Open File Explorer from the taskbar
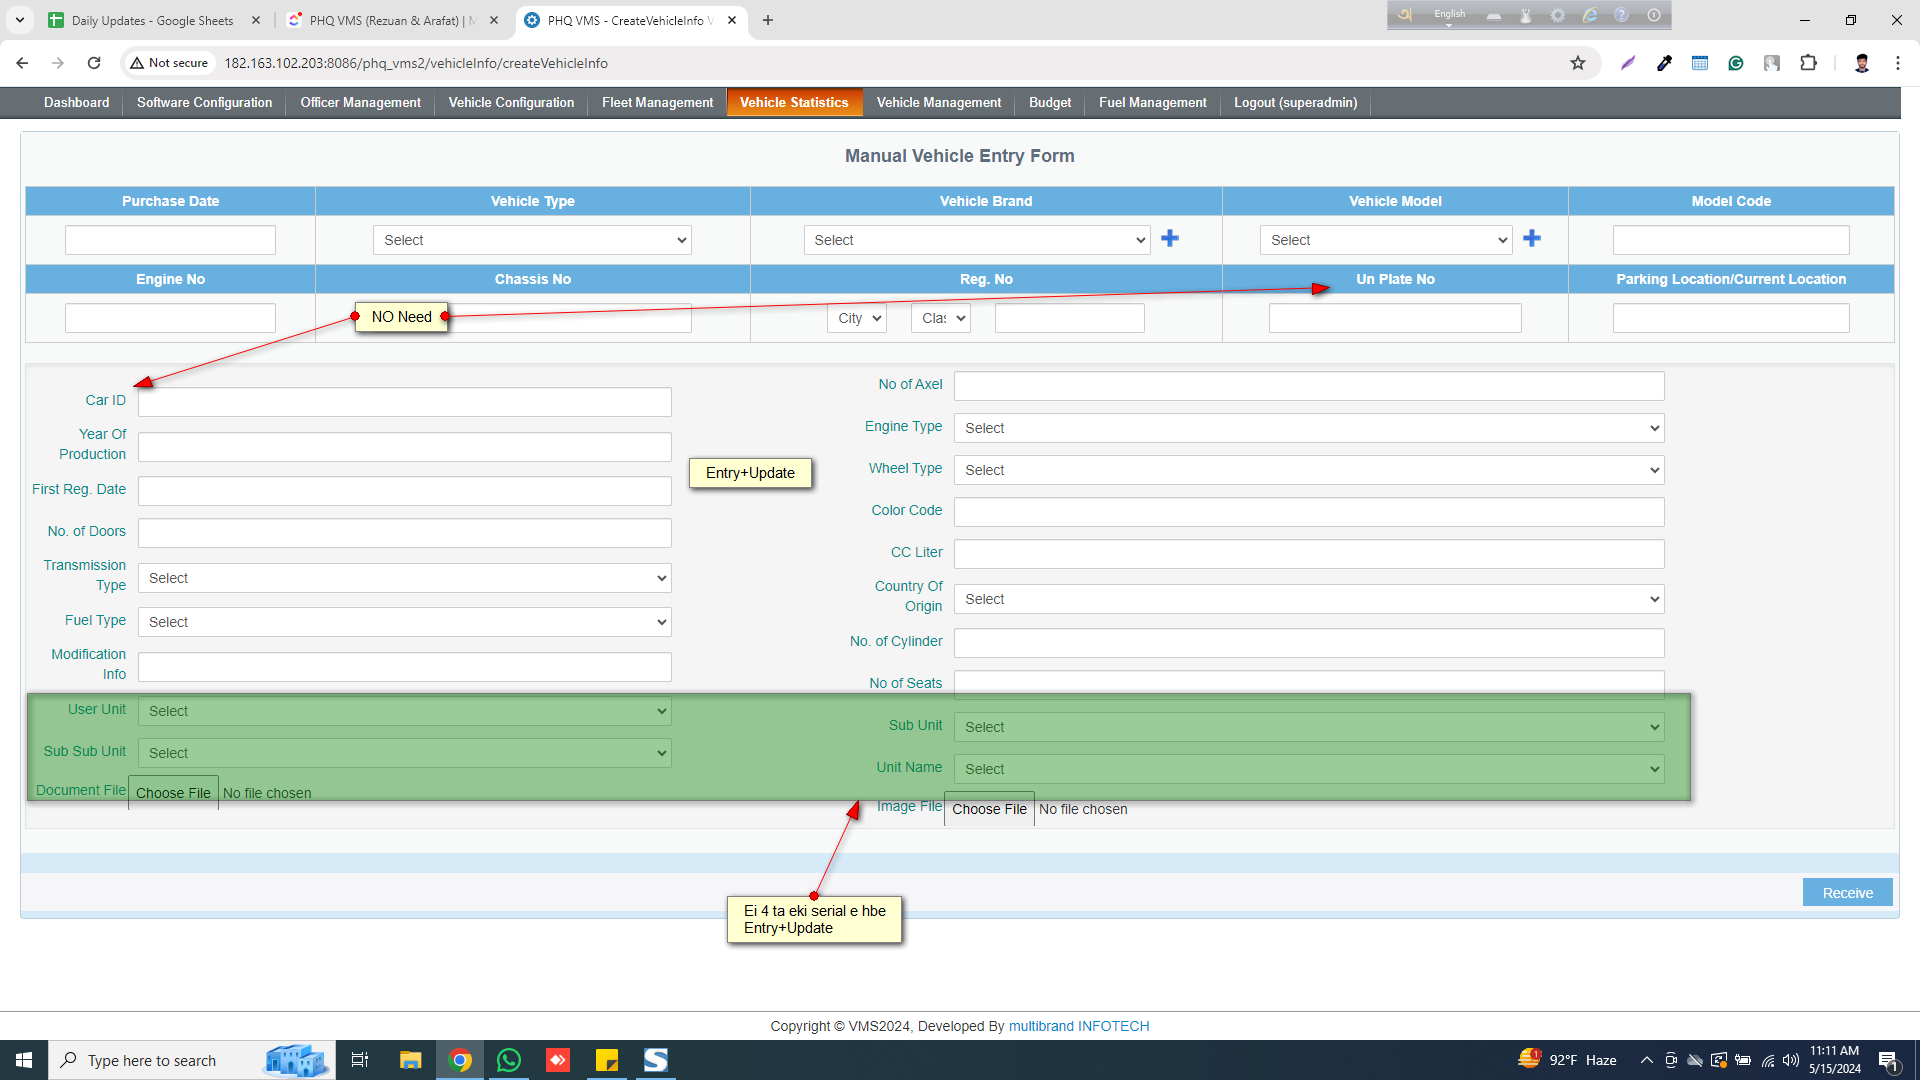Image resolution: width=1920 pixels, height=1080 pixels. [x=411, y=1060]
